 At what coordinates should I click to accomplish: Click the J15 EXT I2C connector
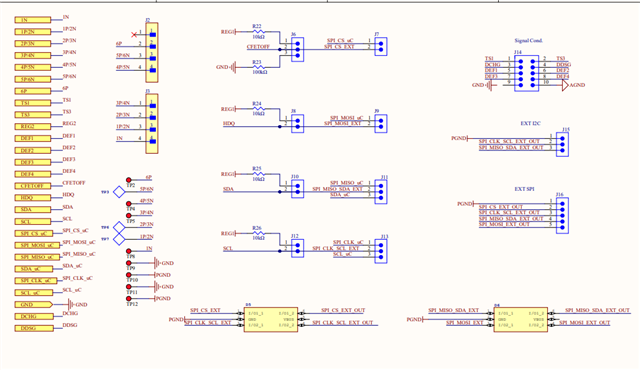point(562,144)
